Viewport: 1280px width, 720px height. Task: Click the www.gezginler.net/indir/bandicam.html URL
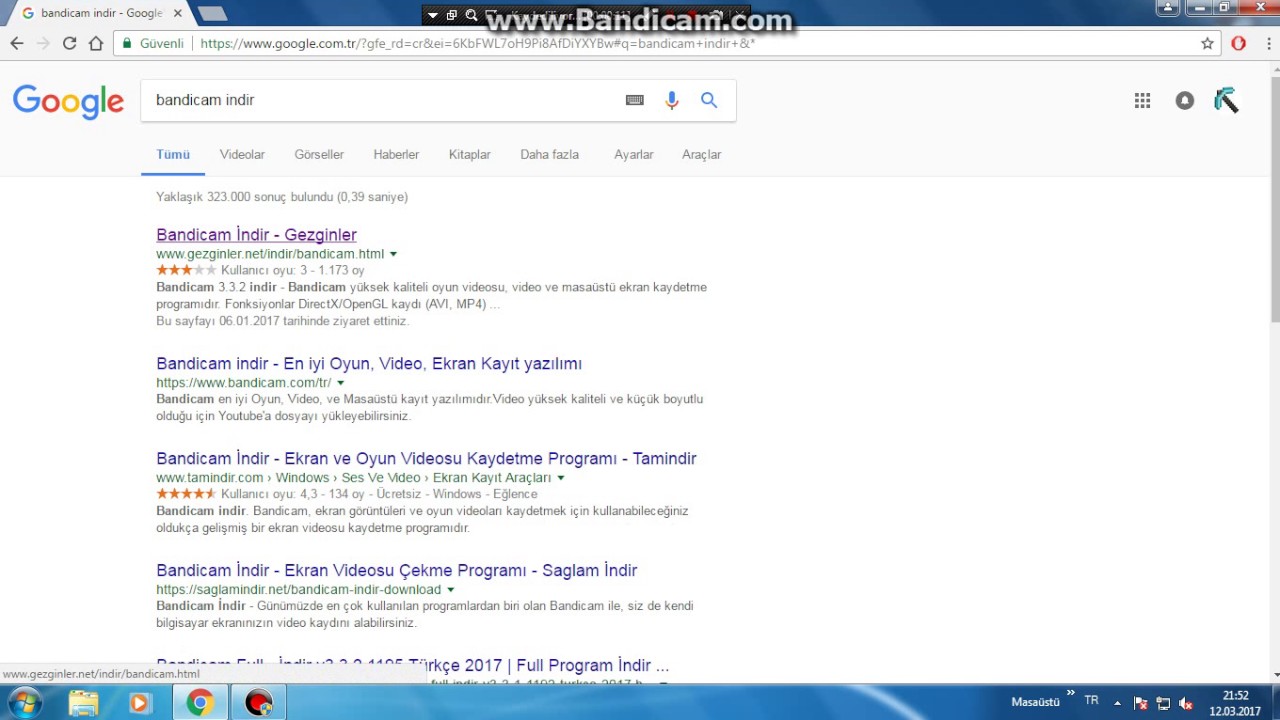pos(270,254)
